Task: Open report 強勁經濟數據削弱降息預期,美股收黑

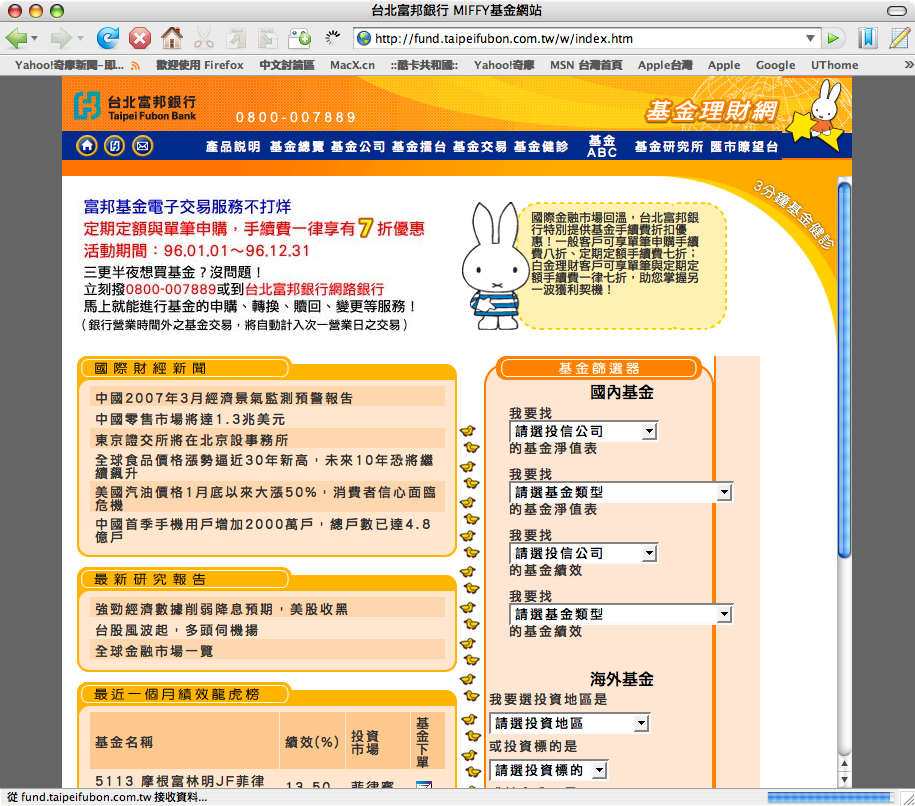Action: point(221,609)
